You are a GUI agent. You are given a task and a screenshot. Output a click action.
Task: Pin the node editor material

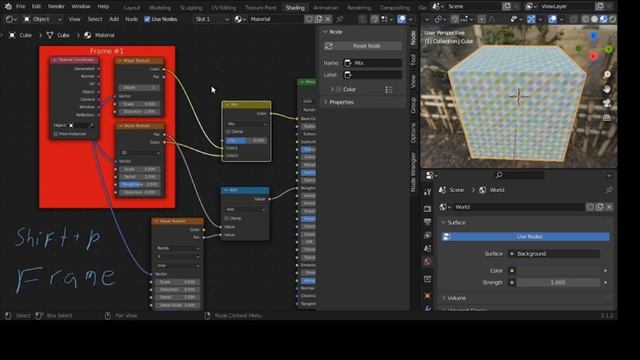[x=339, y=19]
